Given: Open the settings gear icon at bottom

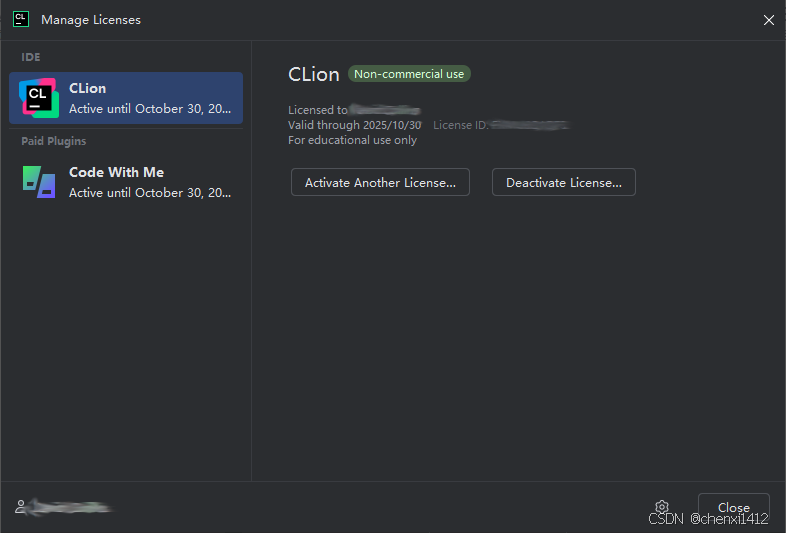Looking at the screenshot, I should coord(662,506).
